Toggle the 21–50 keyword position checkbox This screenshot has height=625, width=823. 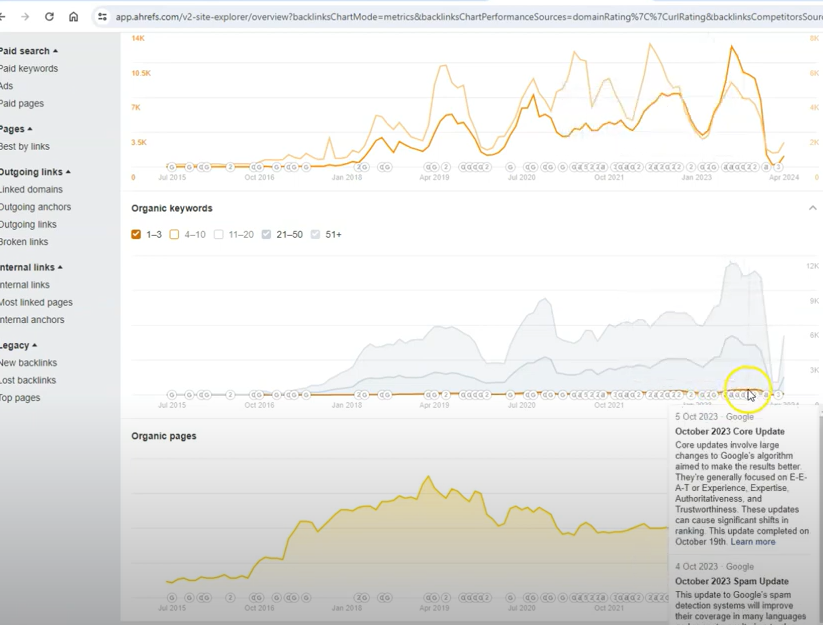pyautogui.click(x=266, y=235)
